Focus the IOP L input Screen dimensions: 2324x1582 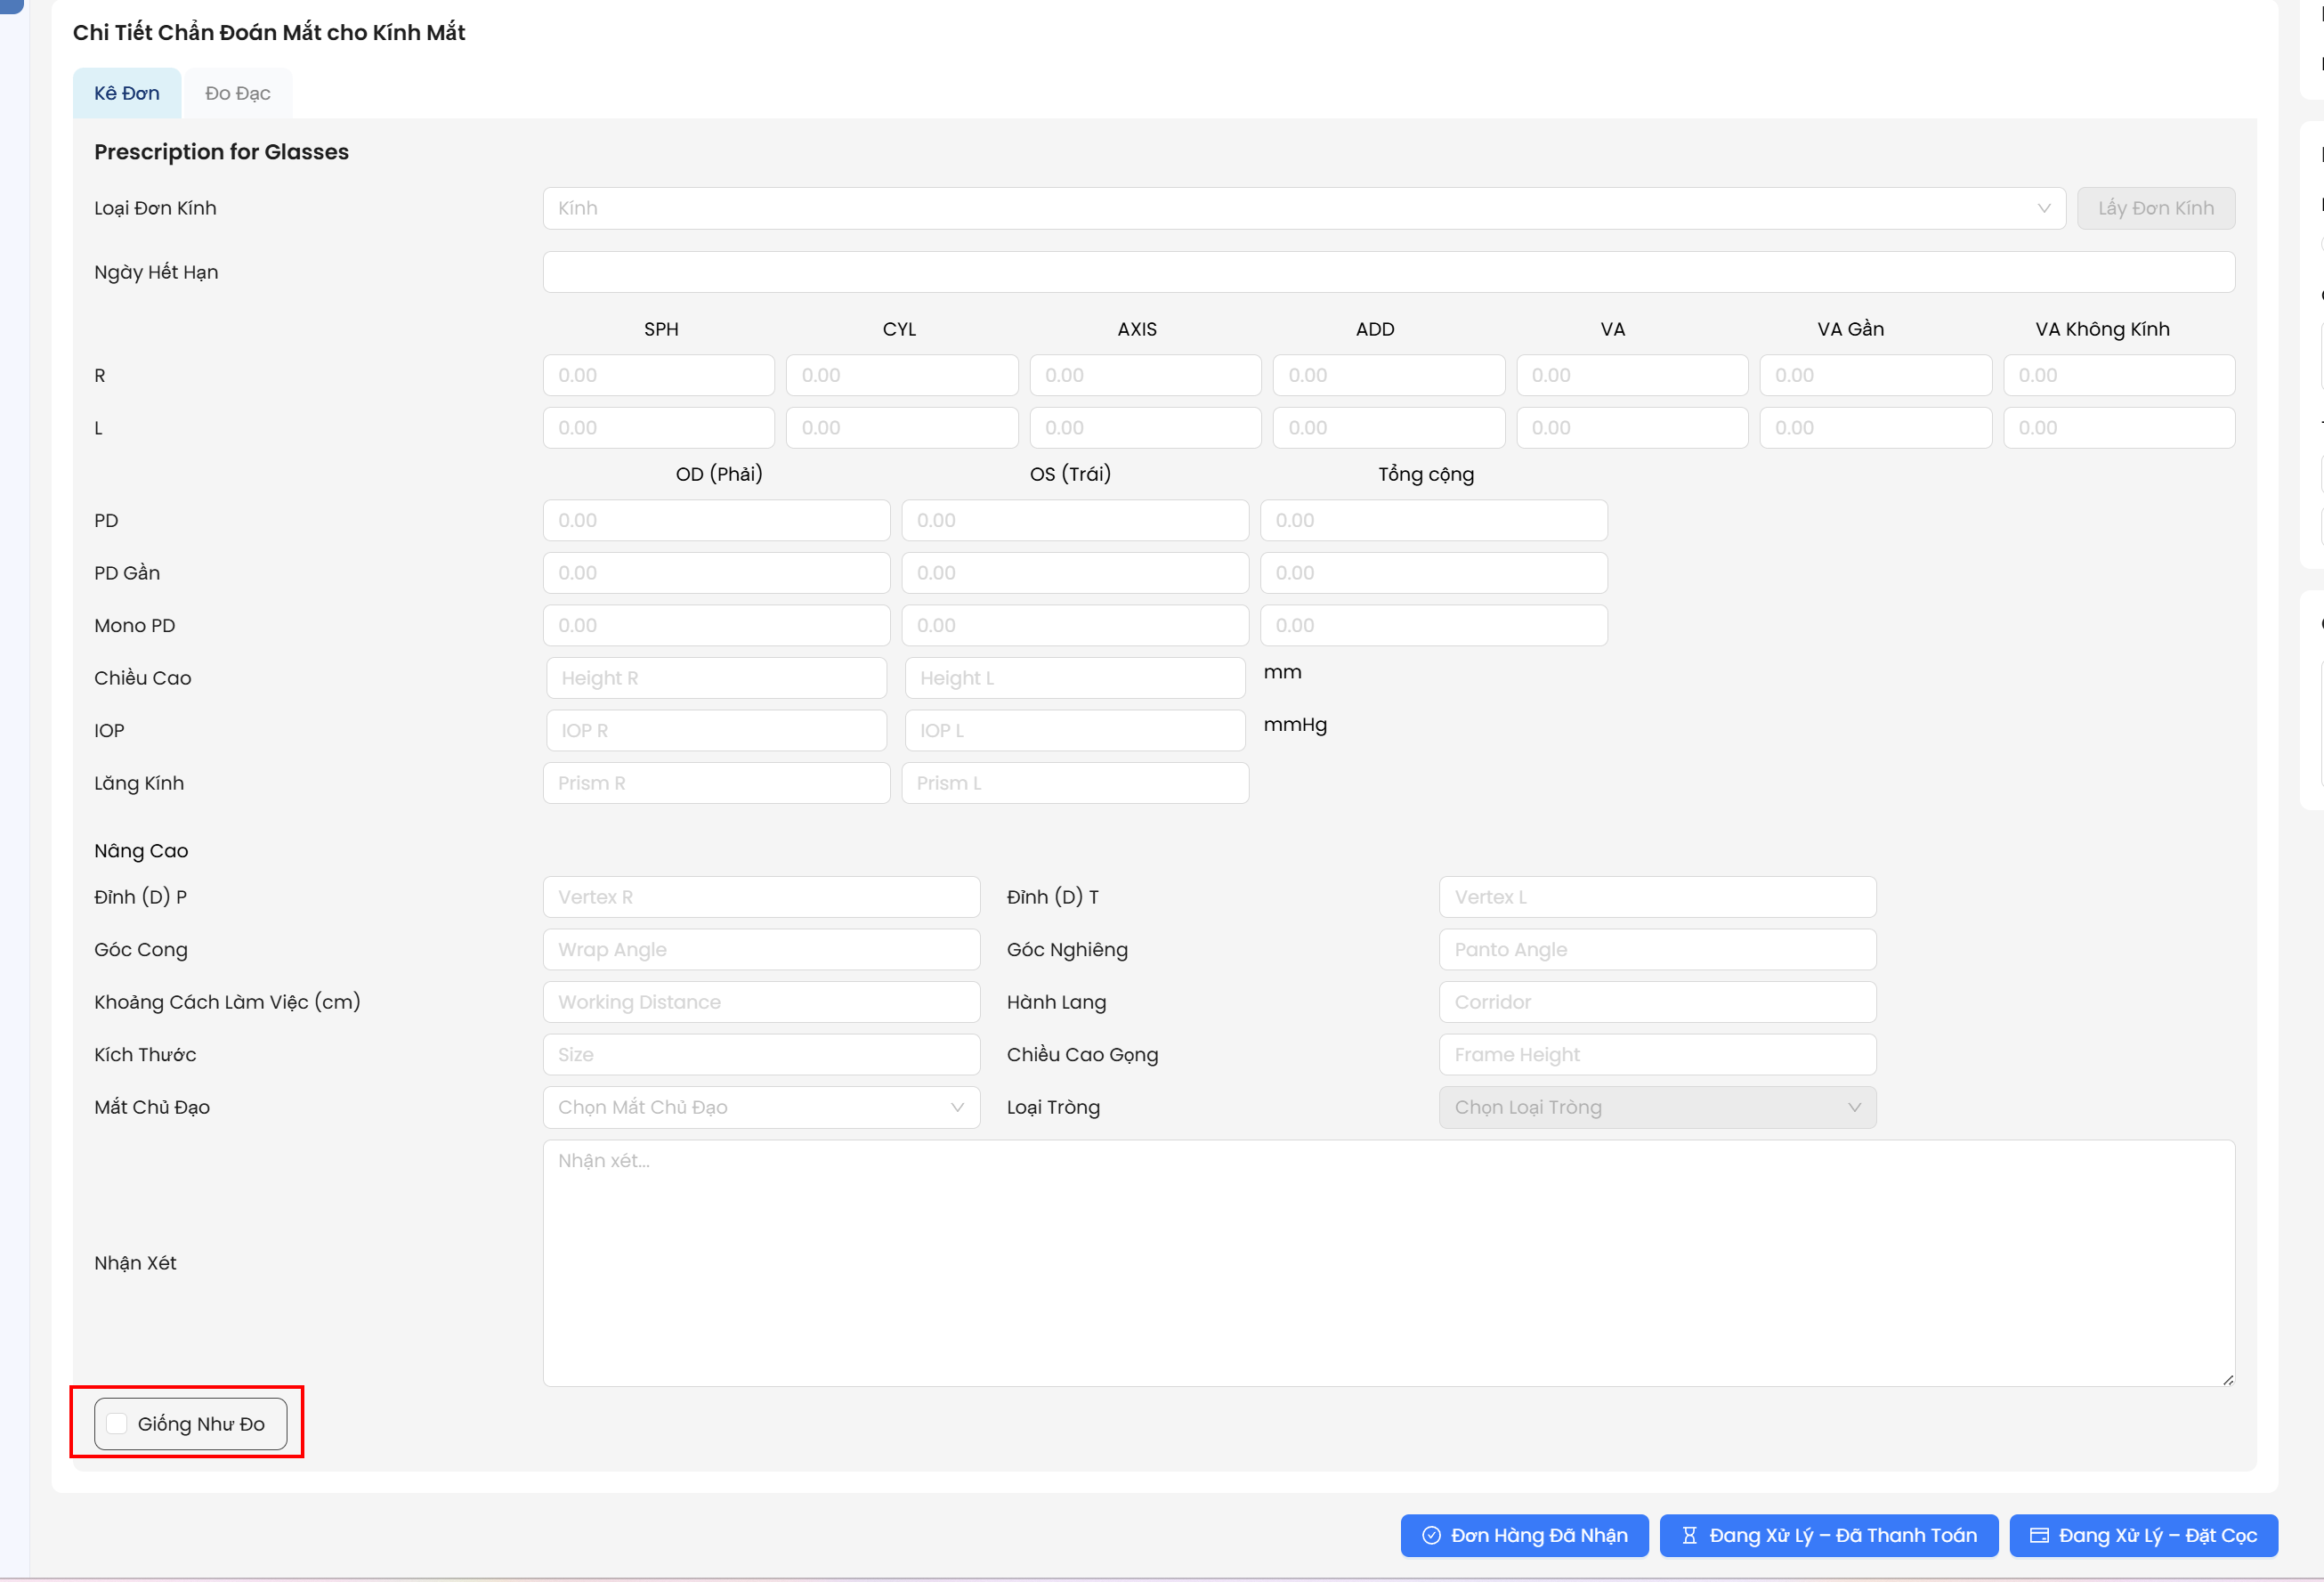pos(1076,730)
